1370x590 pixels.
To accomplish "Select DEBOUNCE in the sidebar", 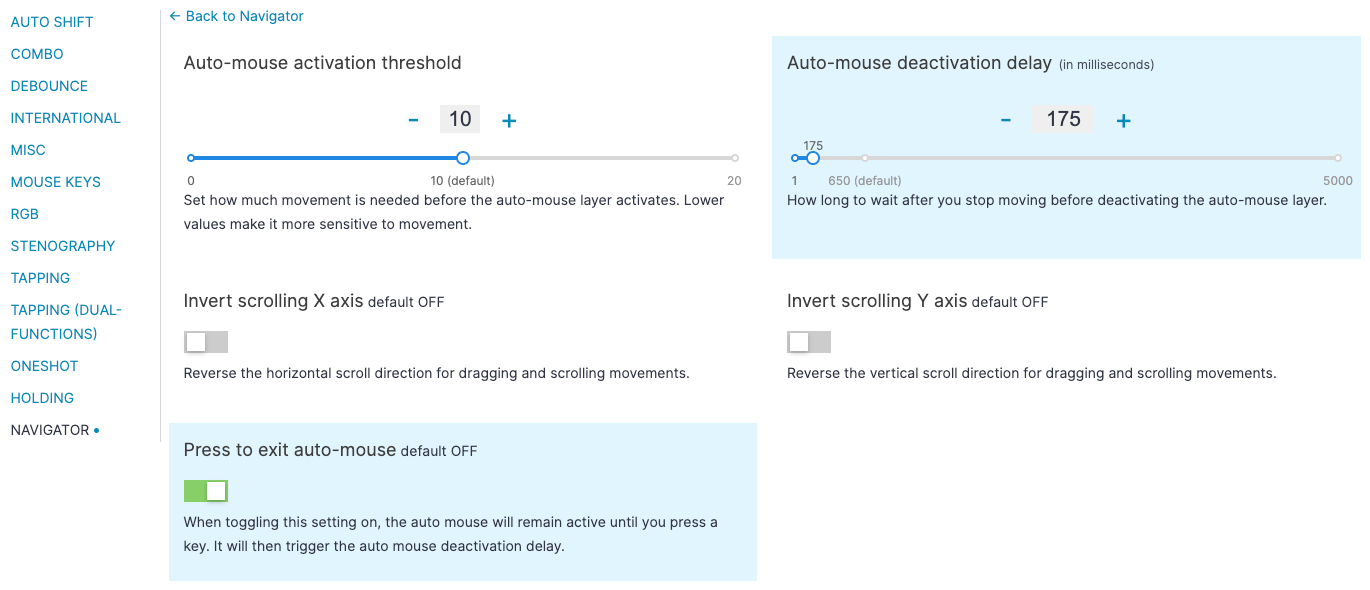I will click(49, 86).
